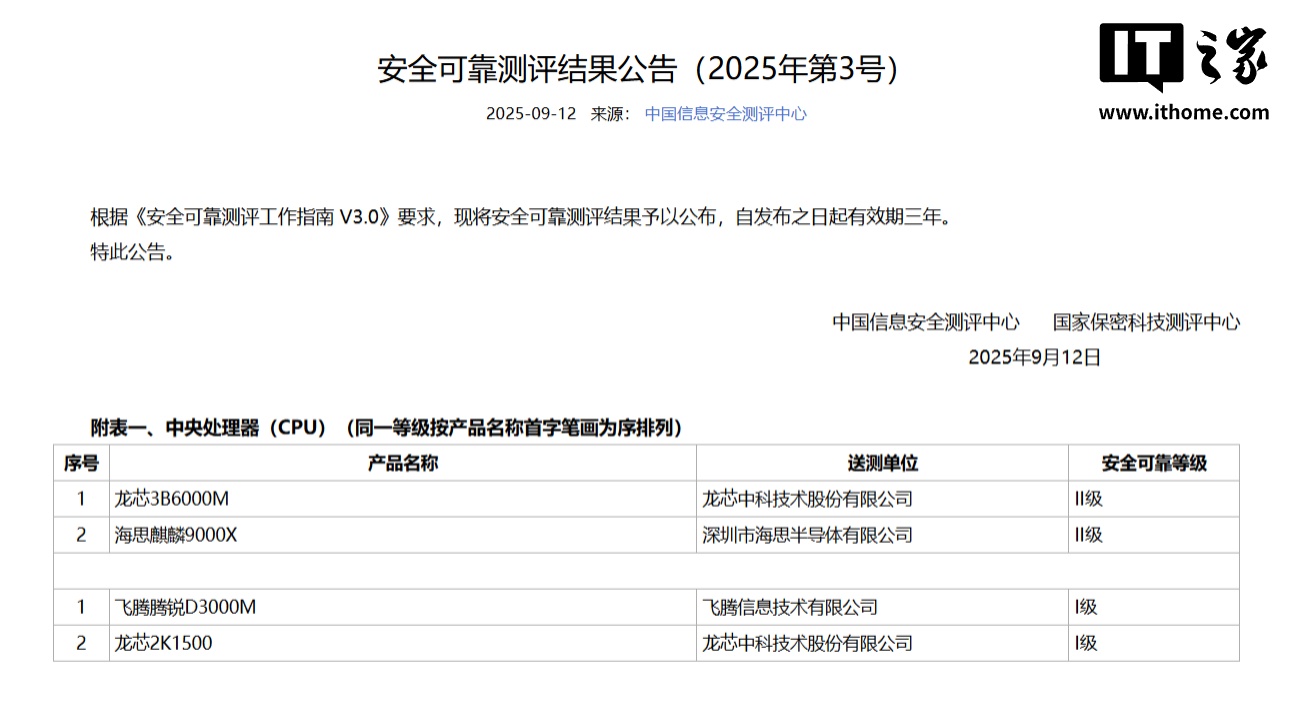Click the I级 rating for 龙芯2K1500
Image resolution: width=1289 pixels, height=707 pixels.
1086,643
